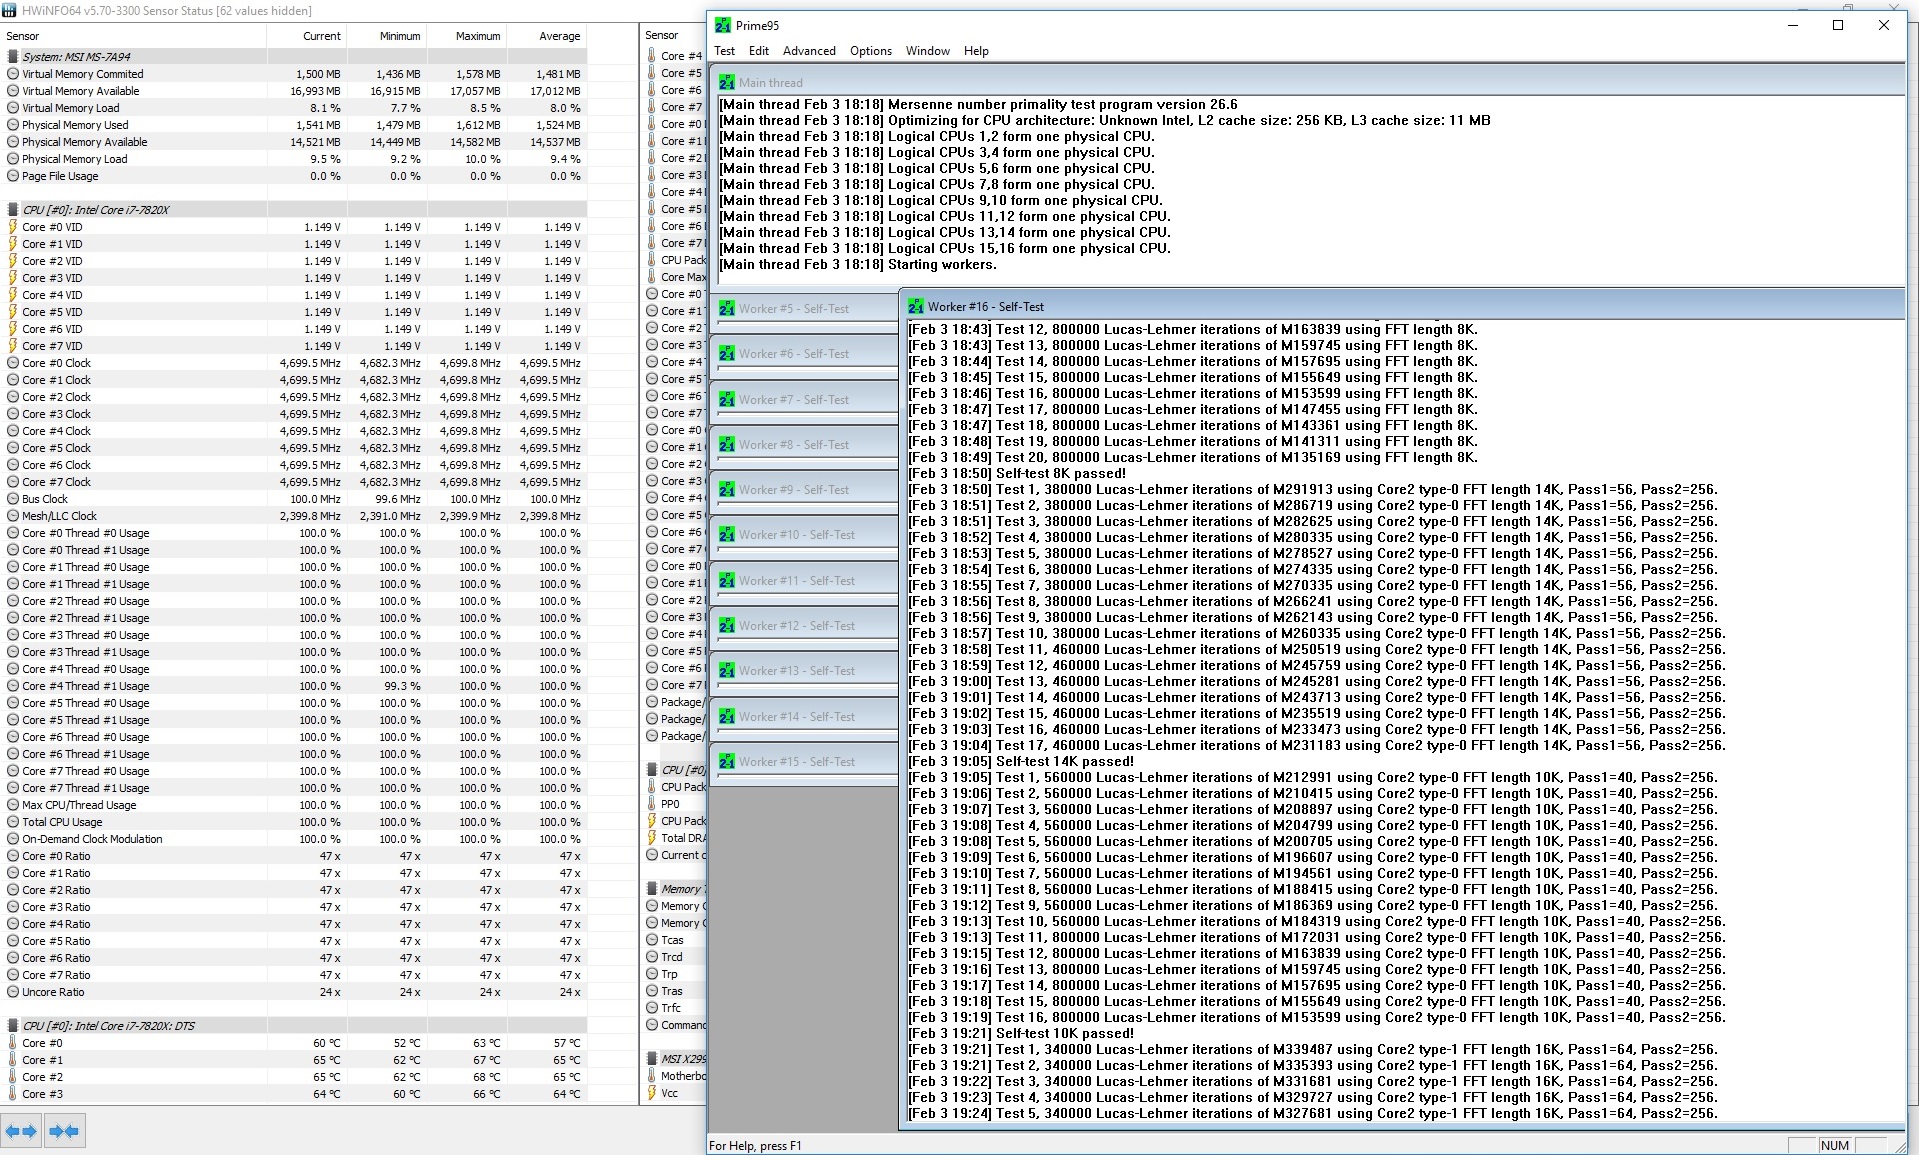Click the icon beside Bus Clock
The image size is (1919, 1155).
[13, 499]
